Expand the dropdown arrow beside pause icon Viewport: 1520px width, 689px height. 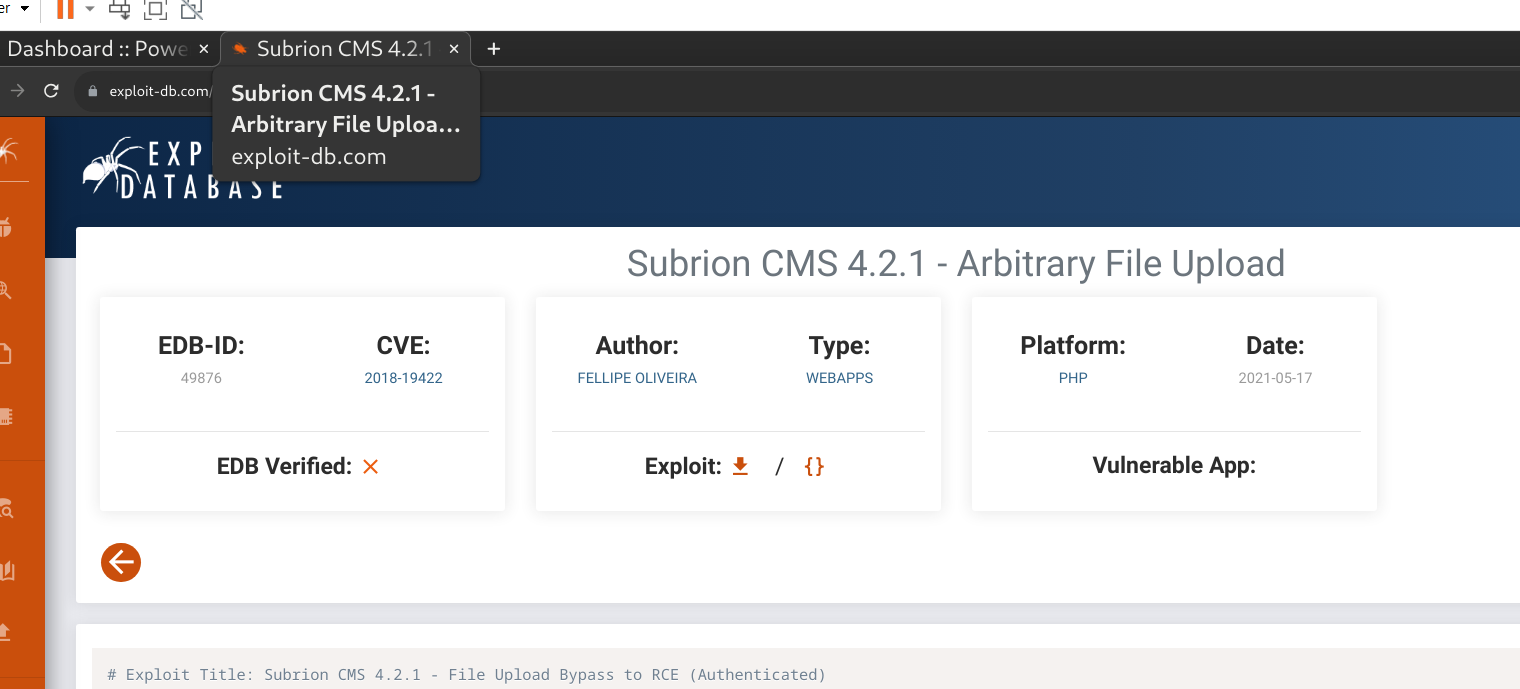tap(90, 10)
